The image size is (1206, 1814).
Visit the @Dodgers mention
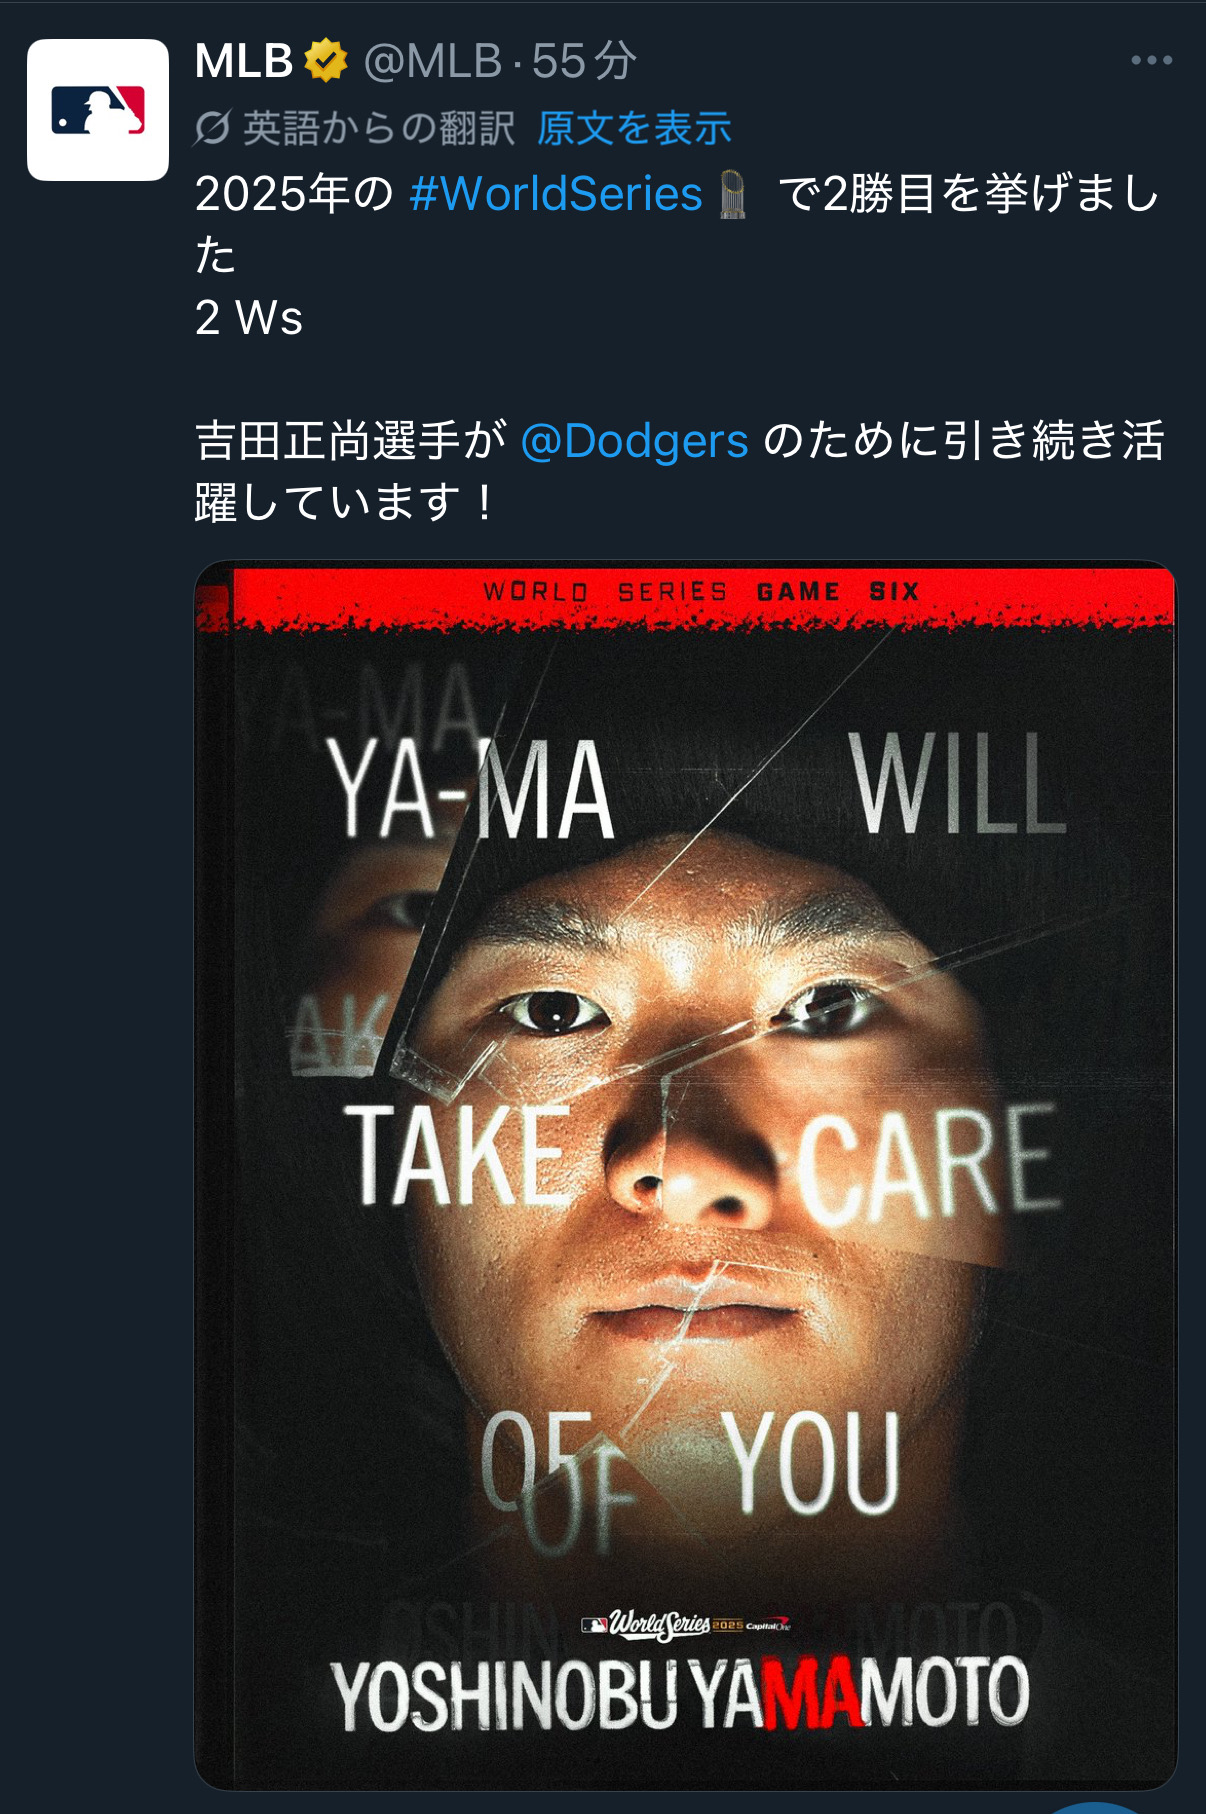[634, 441]
